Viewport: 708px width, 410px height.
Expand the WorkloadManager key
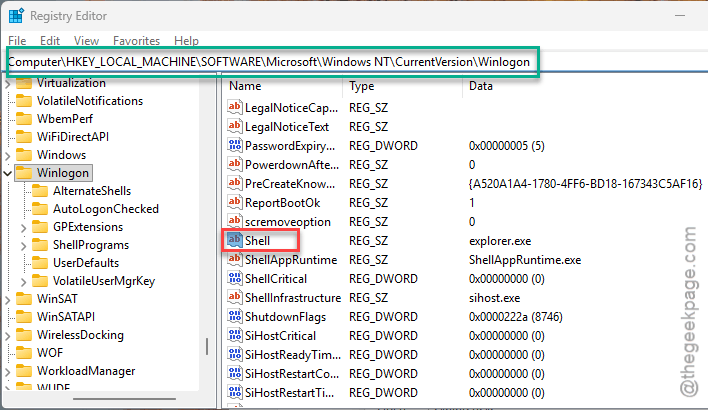tap(8, 372)
